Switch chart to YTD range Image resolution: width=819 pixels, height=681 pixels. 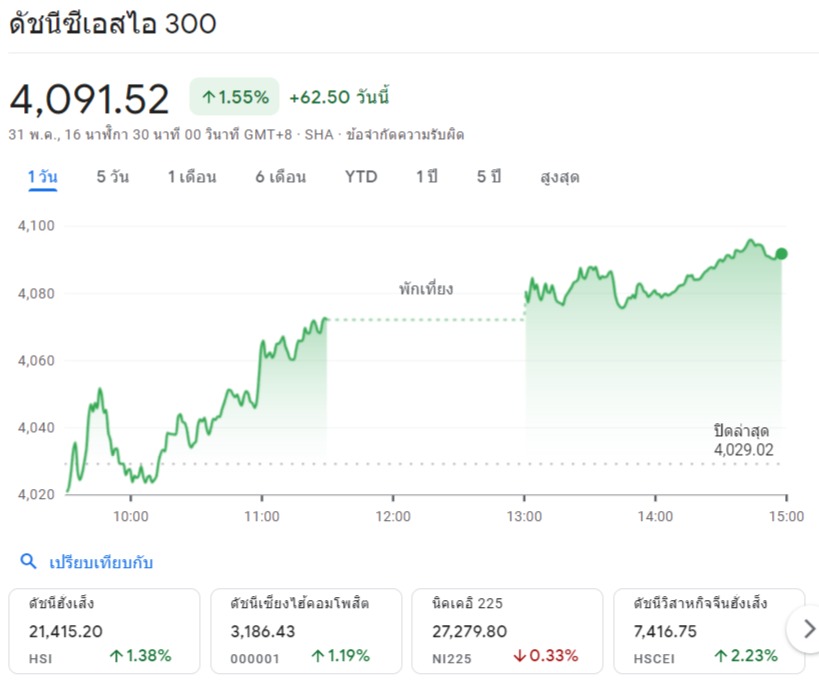click(361, 177)
